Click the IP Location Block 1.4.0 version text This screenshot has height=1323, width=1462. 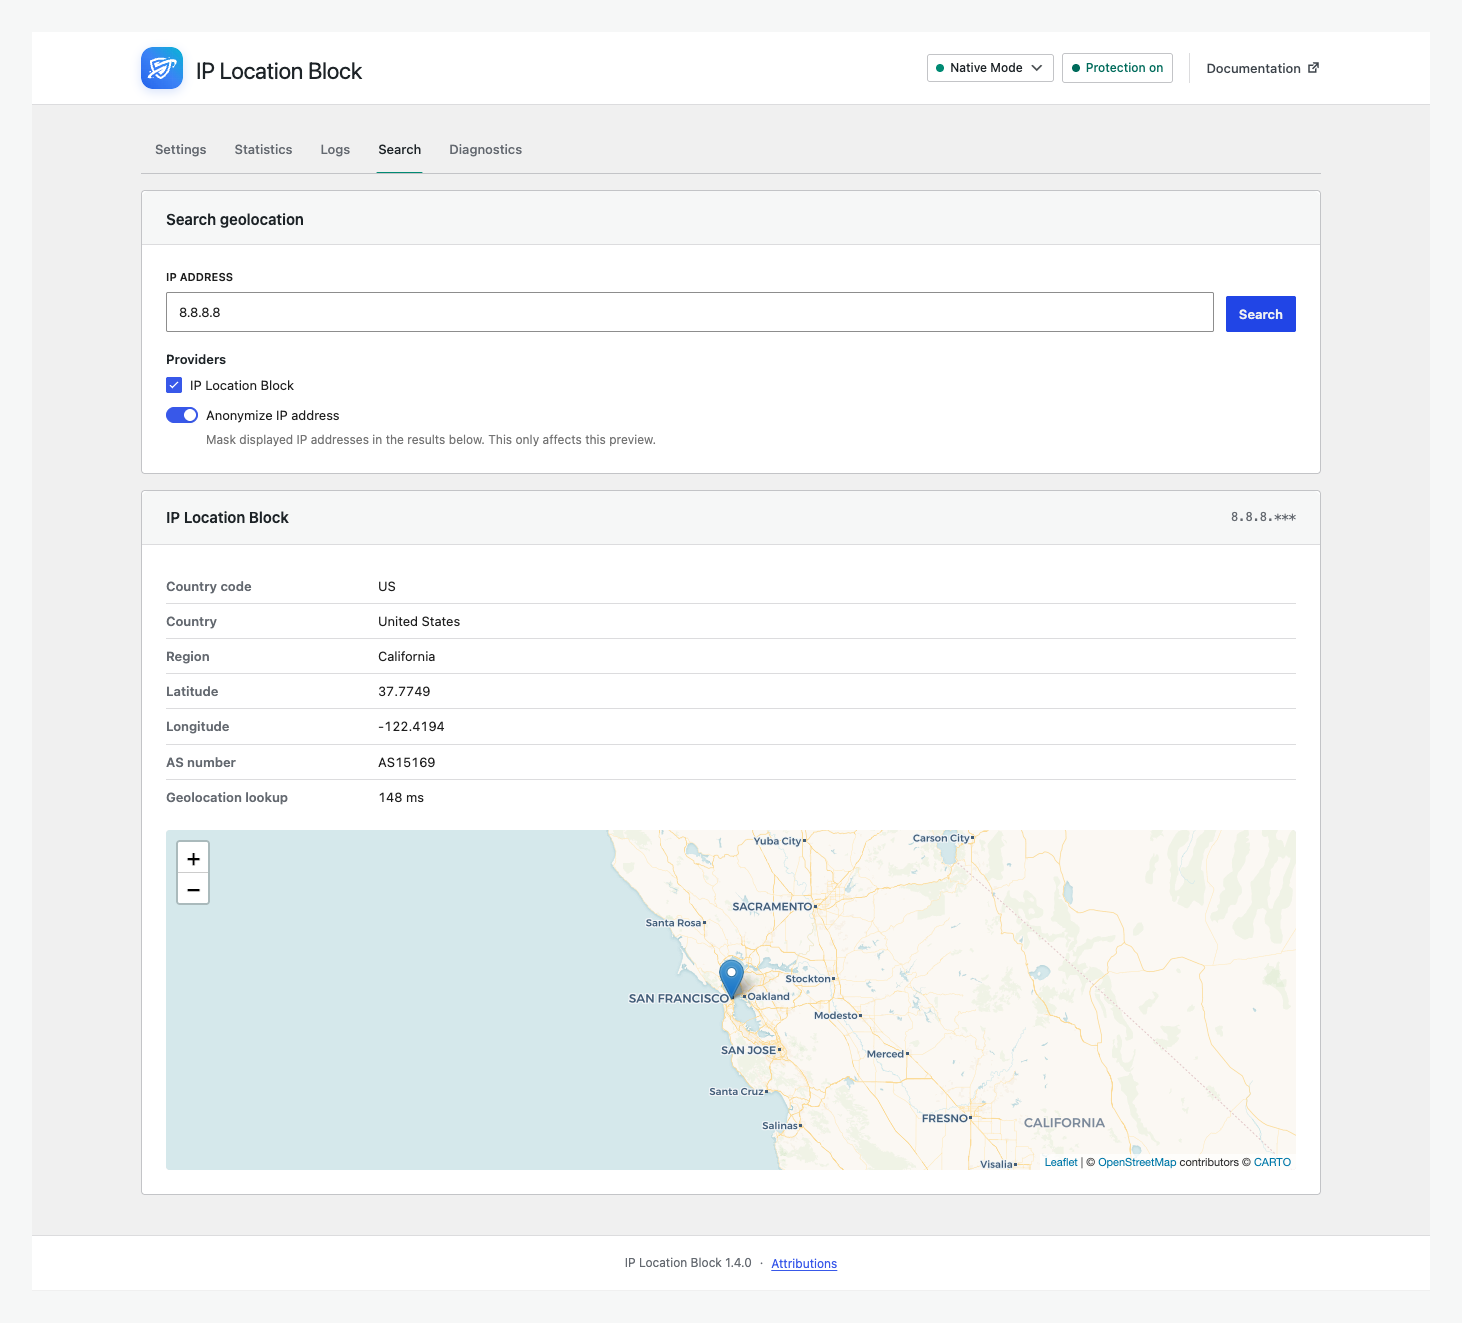point(688,1263)
